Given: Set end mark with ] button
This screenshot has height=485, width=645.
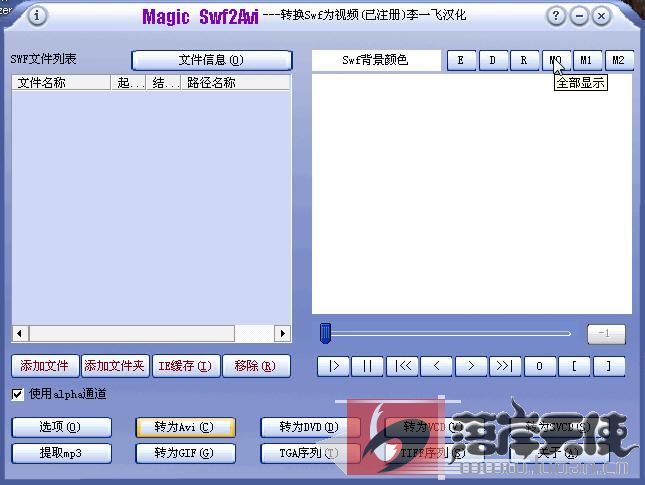Looking at the screenshot, I should (609, 366).
